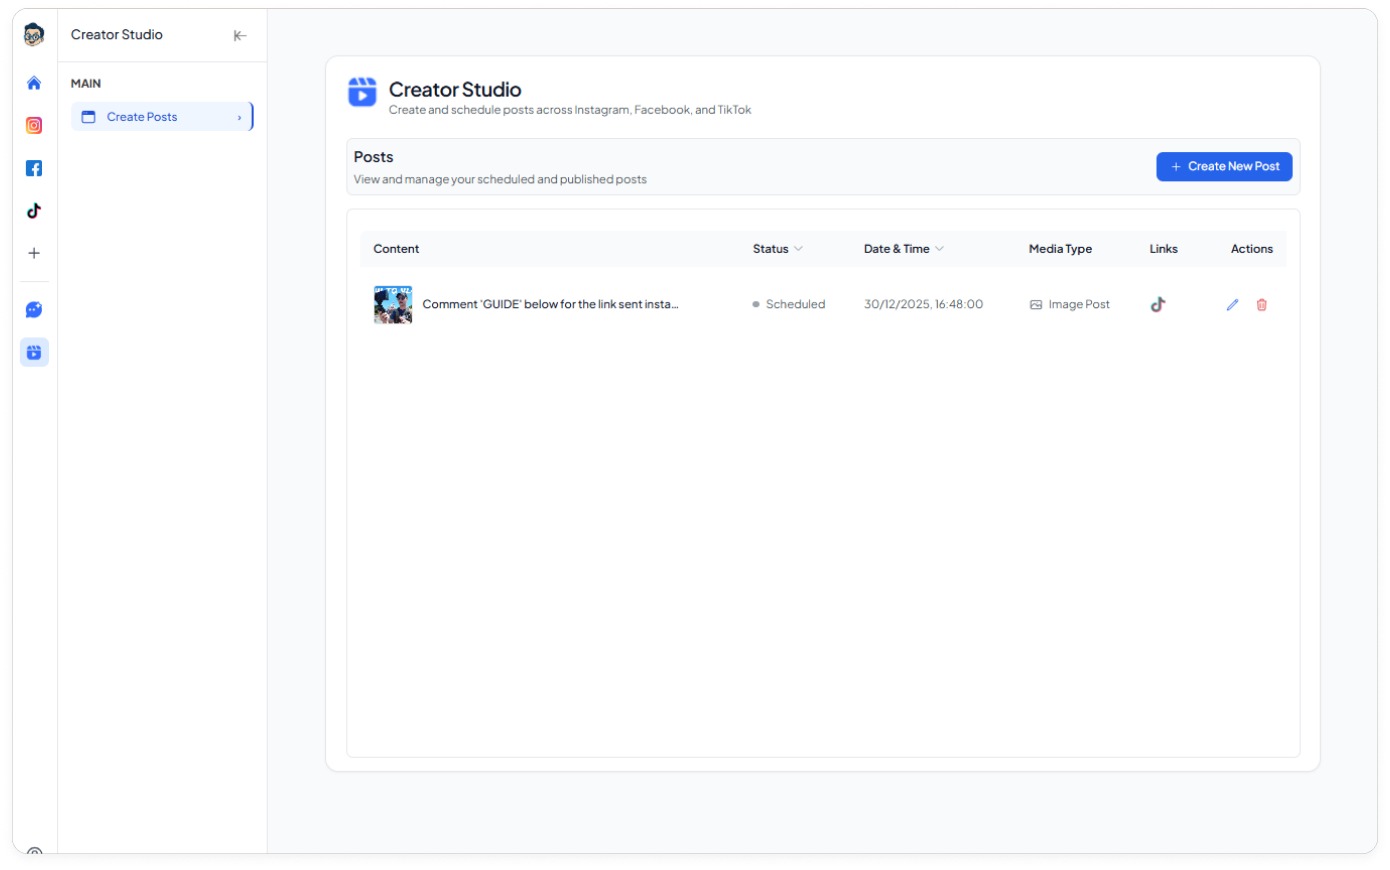
Task: Expand the Status column sort dropdown
Action: 798,249
